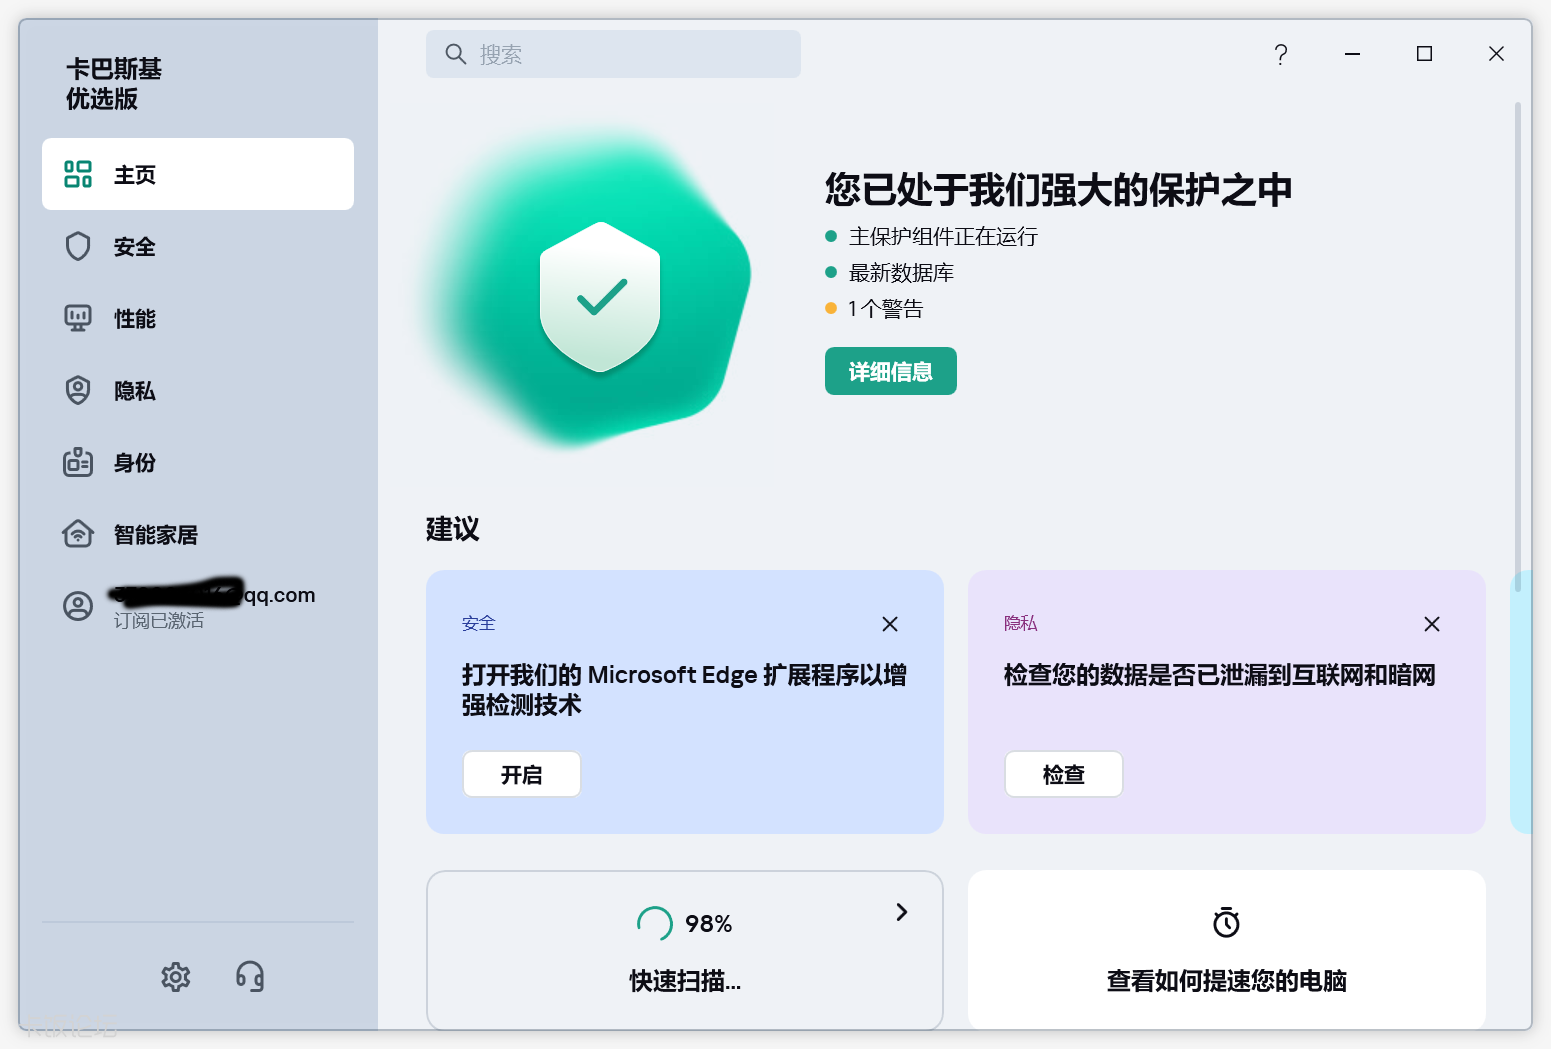The width and height of the screenshot is (1551, 1049).
Task: Open the 隐私 privacy section
Action: pos(198,391)
